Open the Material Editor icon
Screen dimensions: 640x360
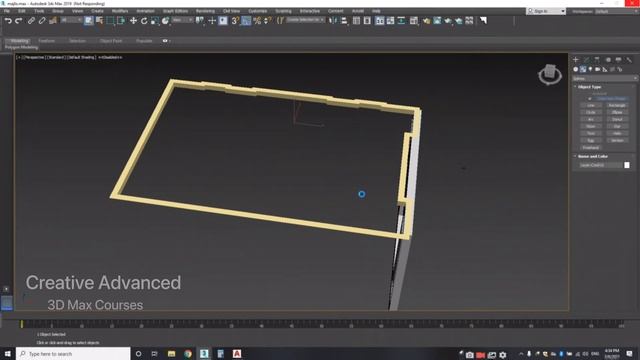[414, 21]
